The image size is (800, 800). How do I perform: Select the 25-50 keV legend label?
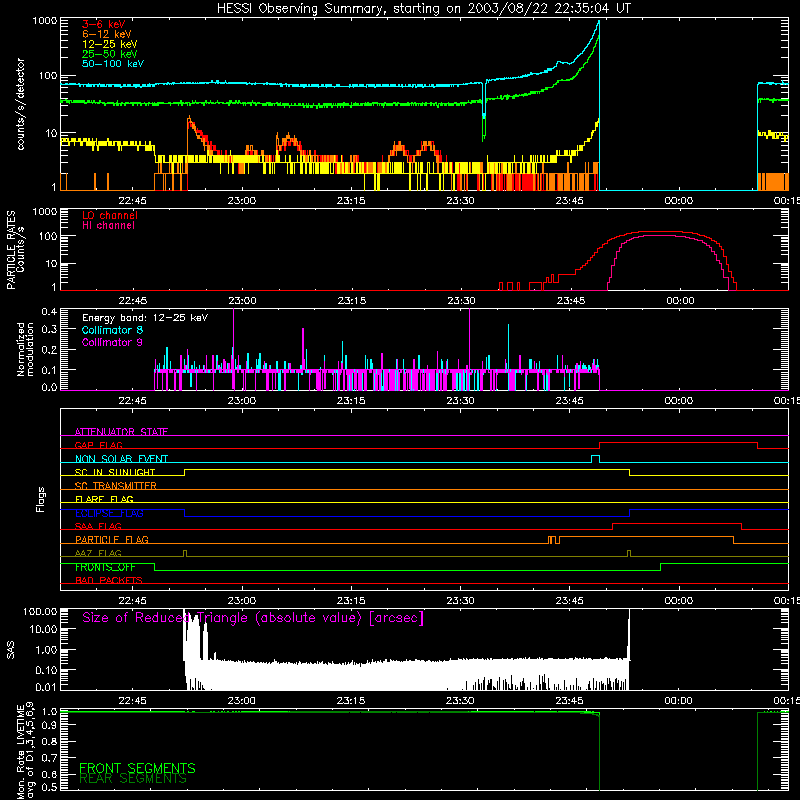110,54
